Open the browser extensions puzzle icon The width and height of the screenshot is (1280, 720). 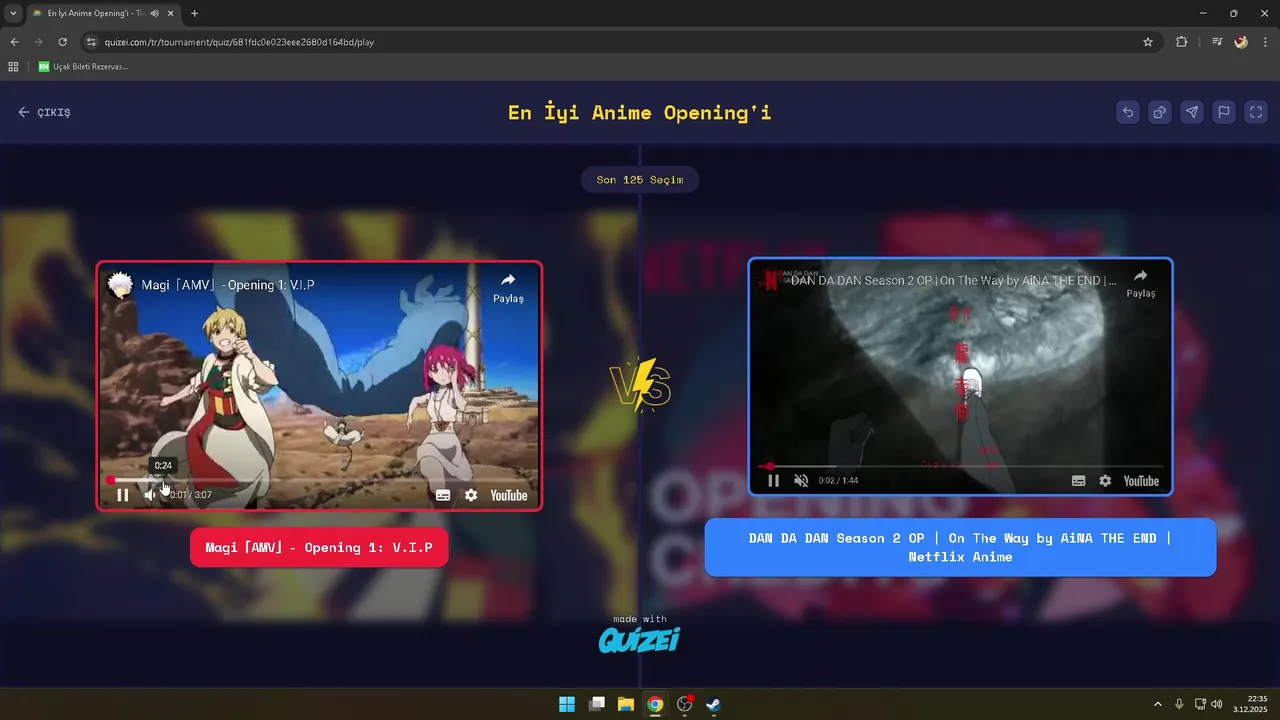(1182, 42)
